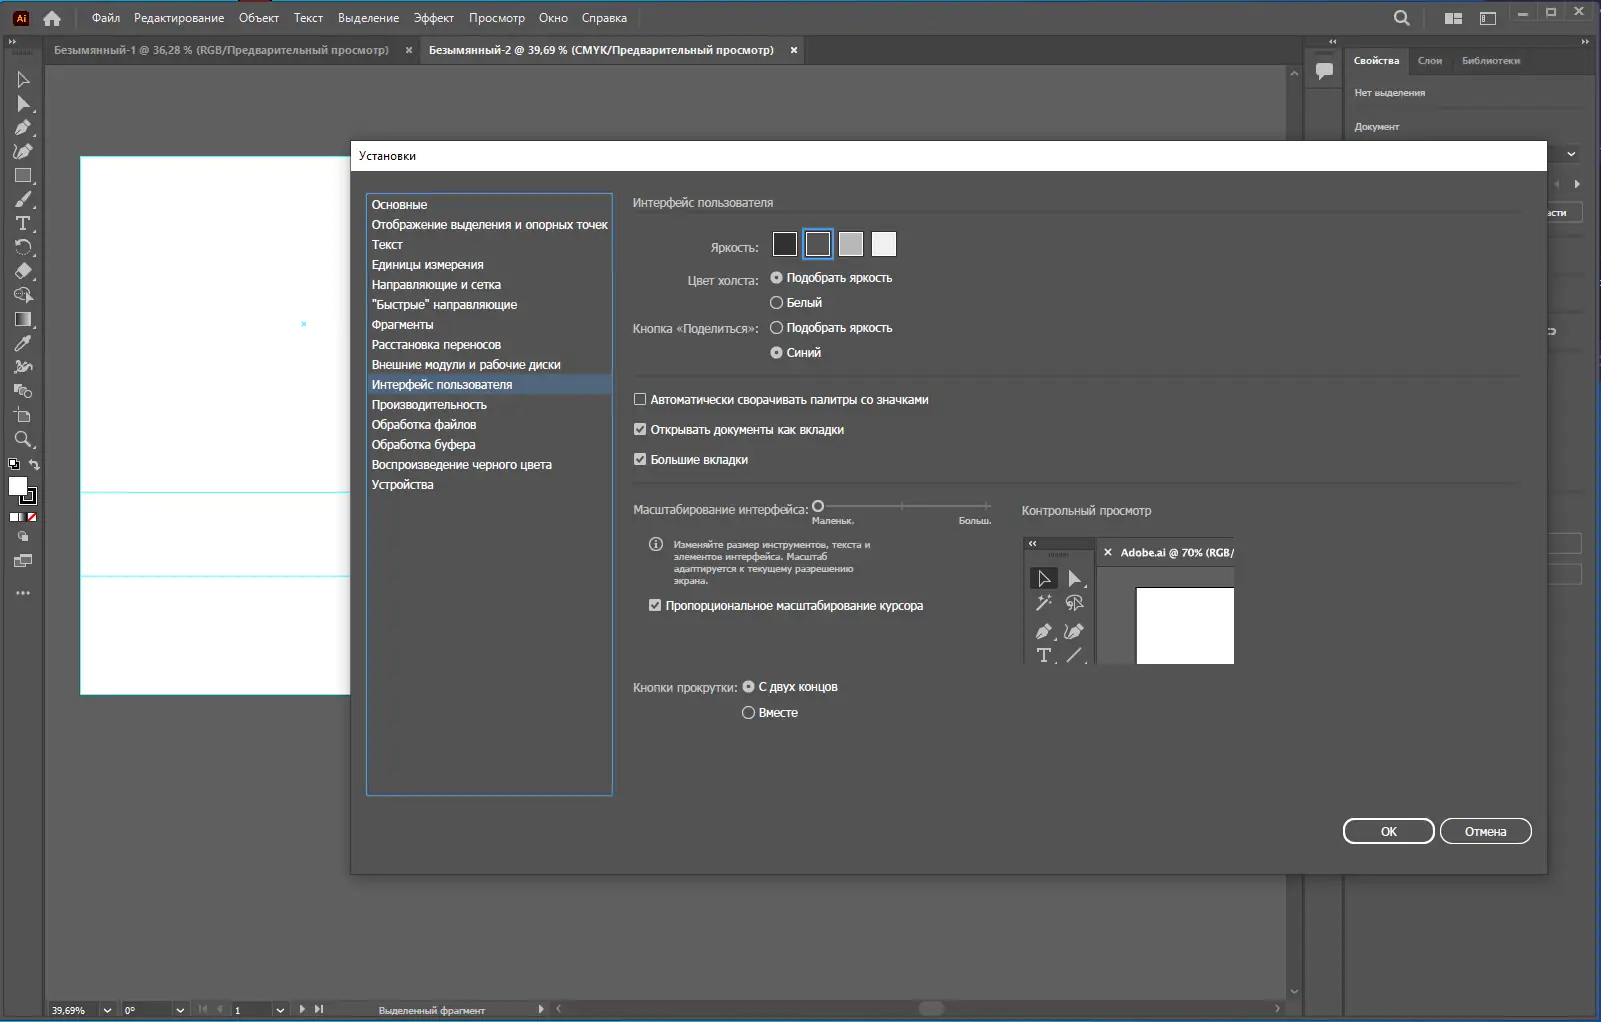
Task: Collapse the right panel dock arrows
Action: [1584, 41]
